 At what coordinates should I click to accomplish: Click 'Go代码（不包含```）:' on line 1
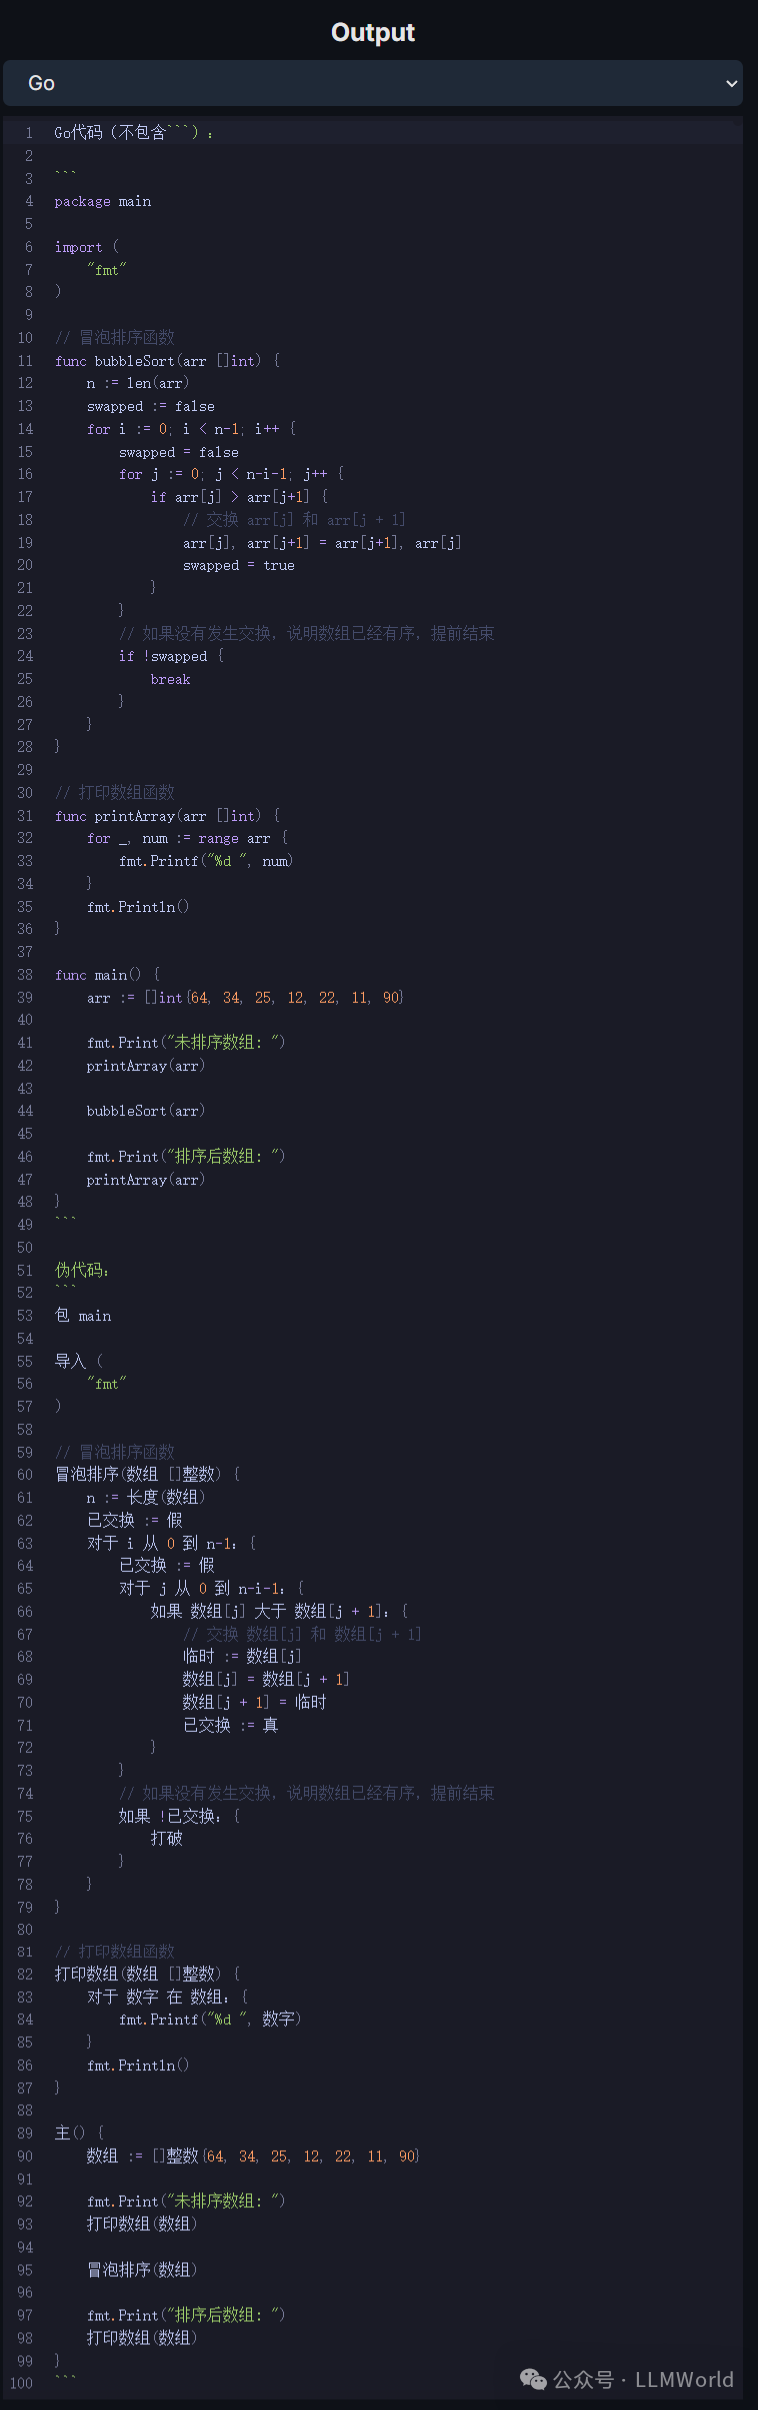point(134,132)
